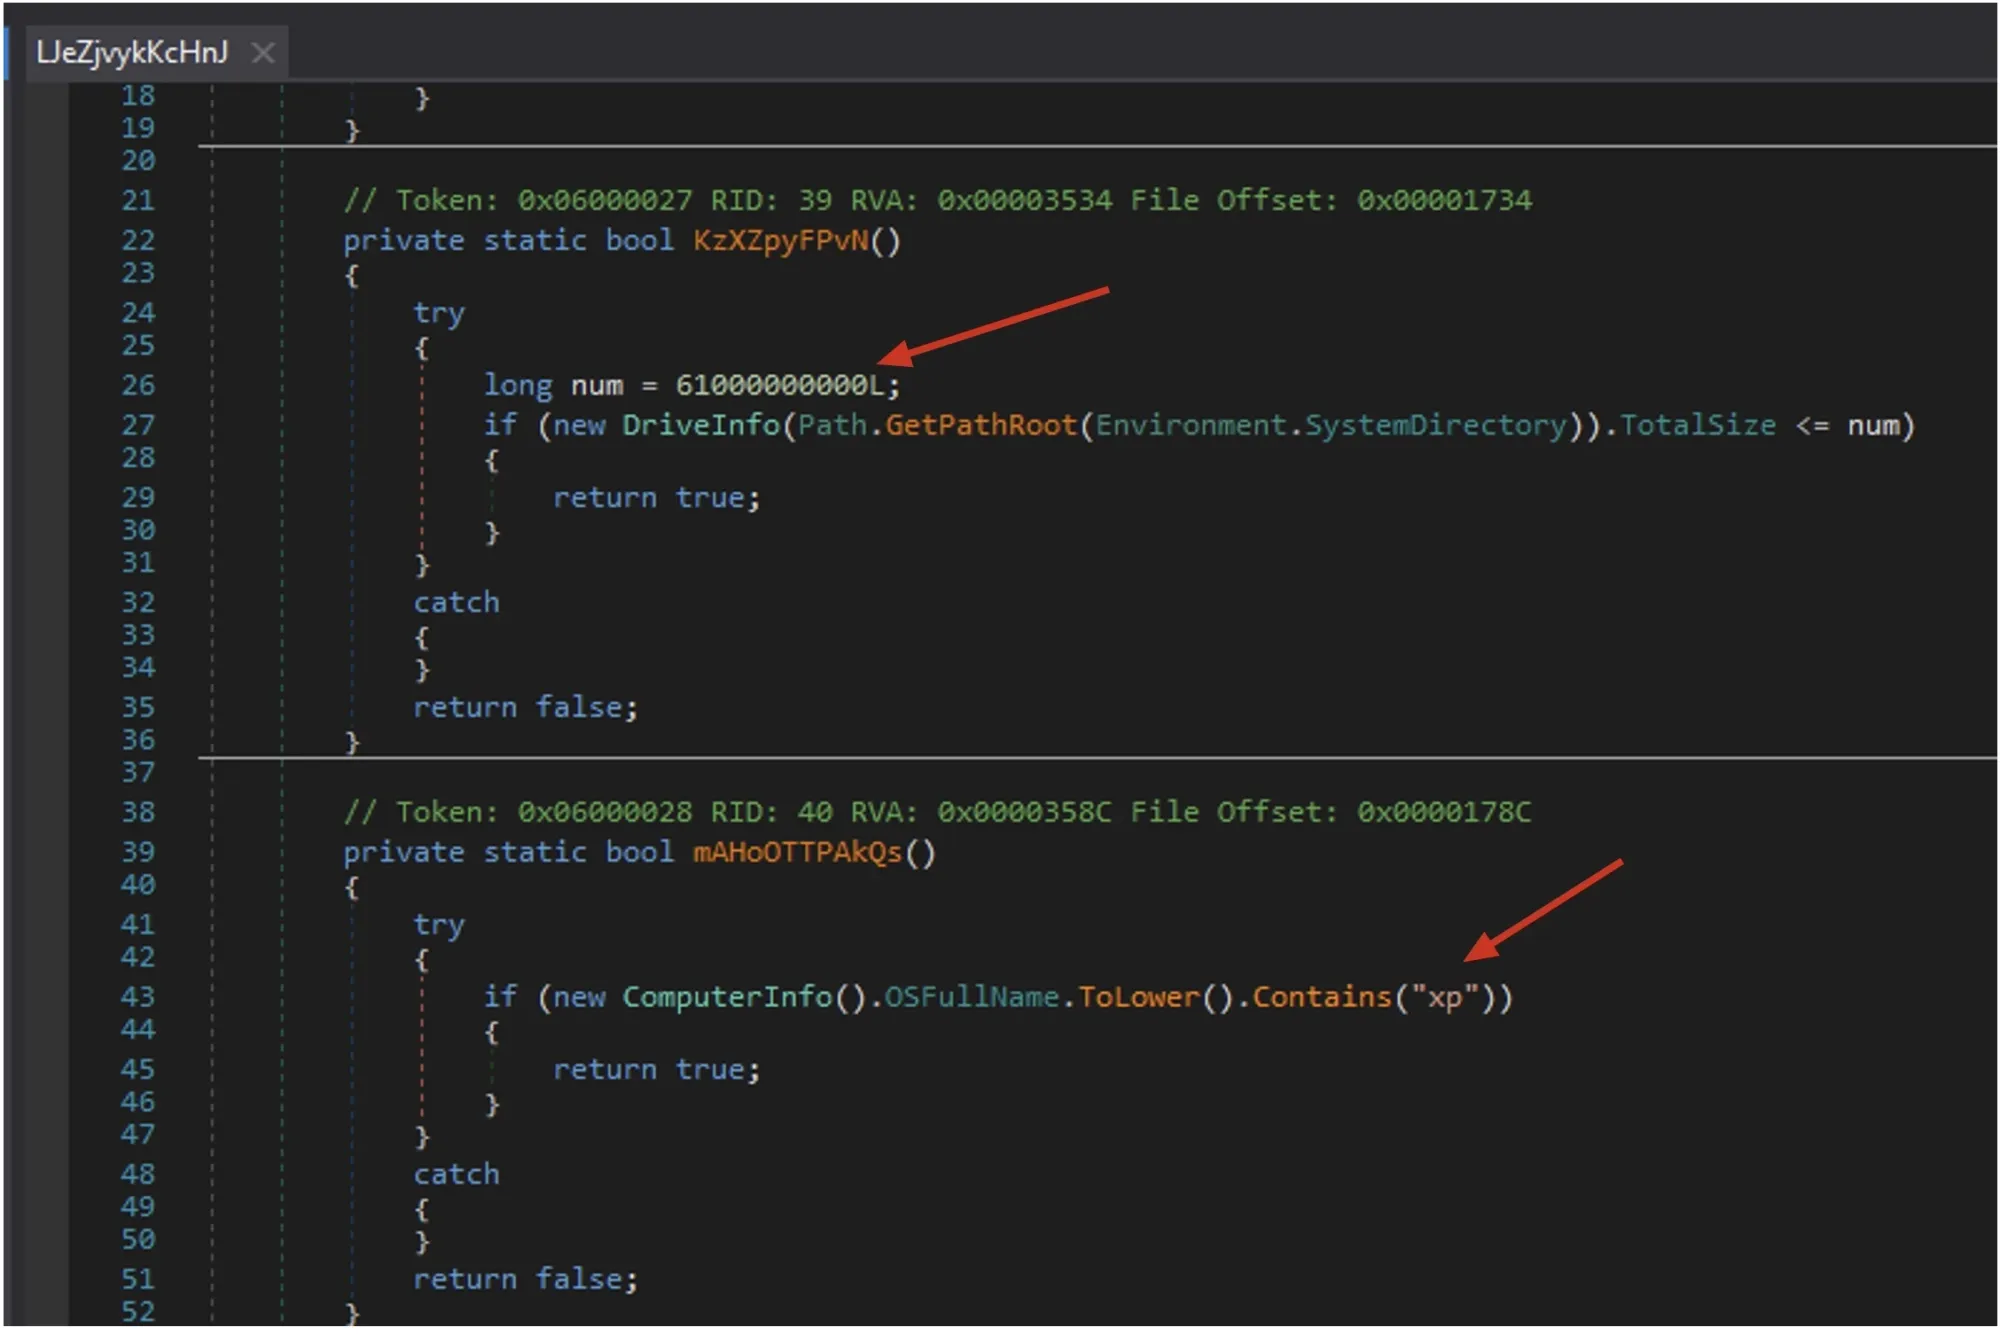
Task: Click line number 26 in gutter
Action: 139,386
